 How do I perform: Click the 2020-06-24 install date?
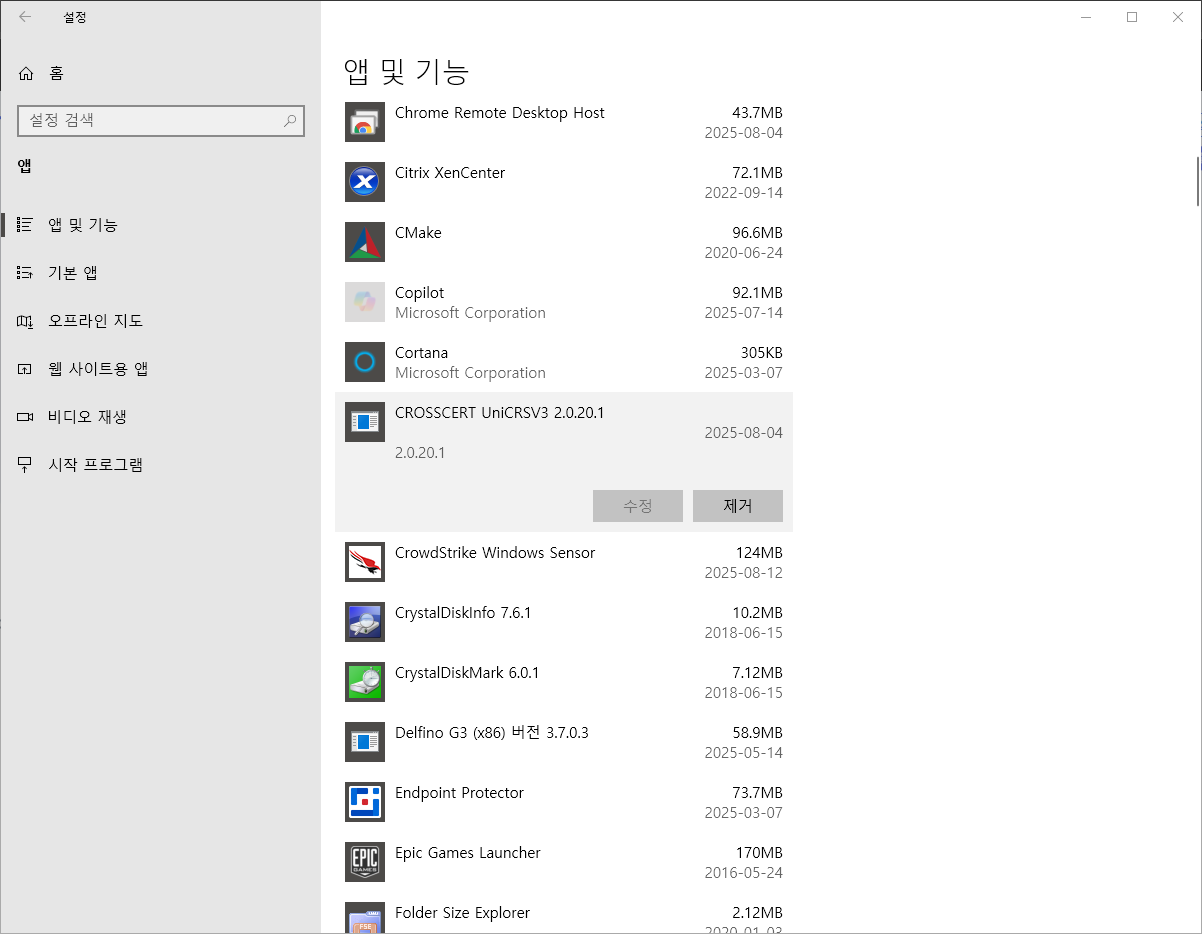pyautogui.click(x=743, y=253)
